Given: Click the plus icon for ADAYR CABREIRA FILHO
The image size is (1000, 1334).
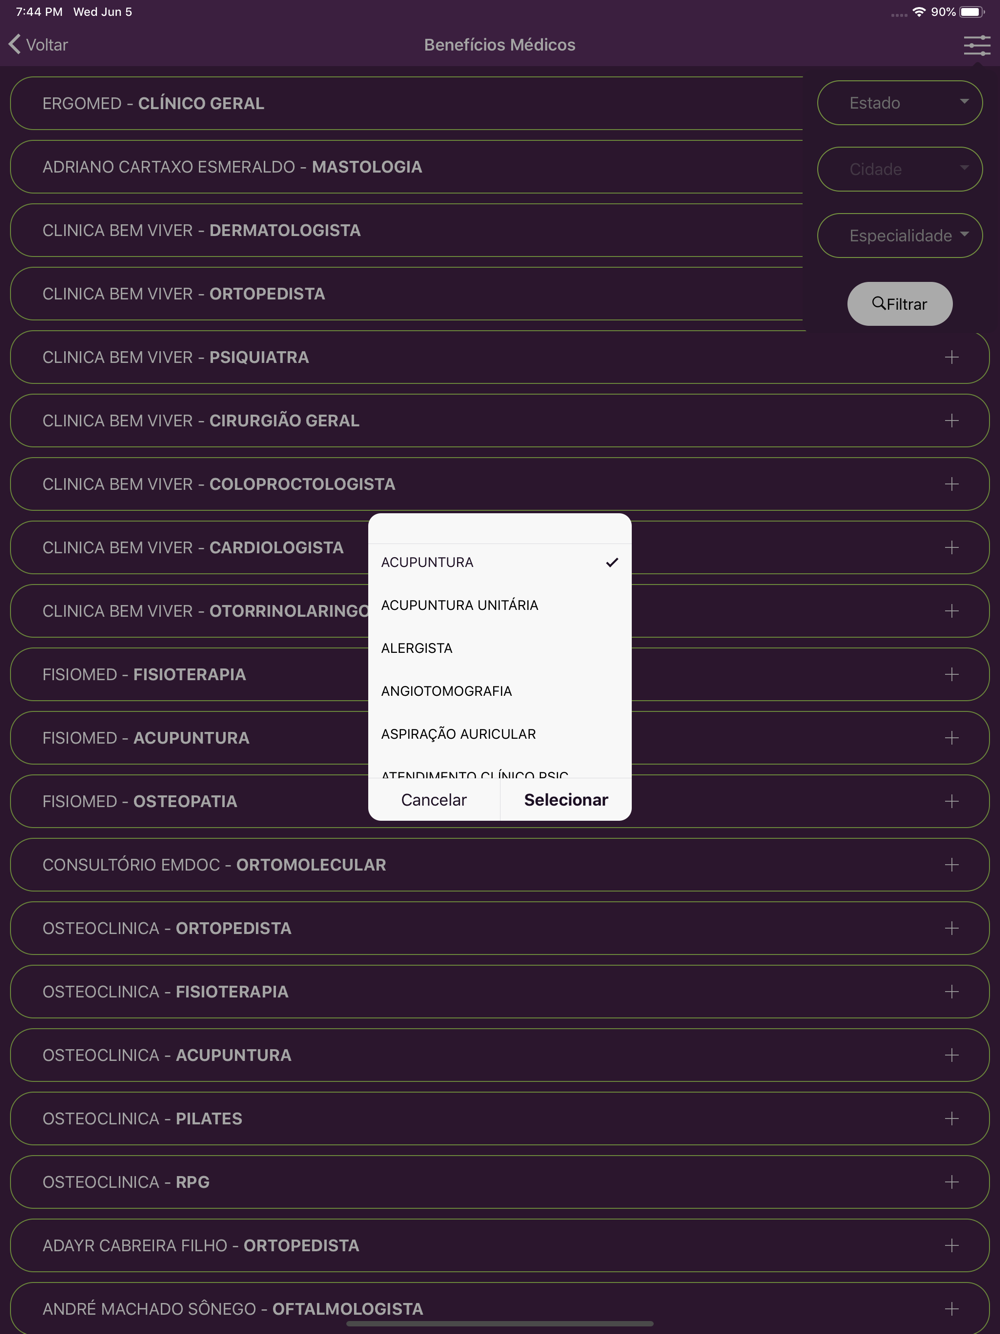Looking at the screenshot, I should pyautogui.click(x=951, y=1245).
